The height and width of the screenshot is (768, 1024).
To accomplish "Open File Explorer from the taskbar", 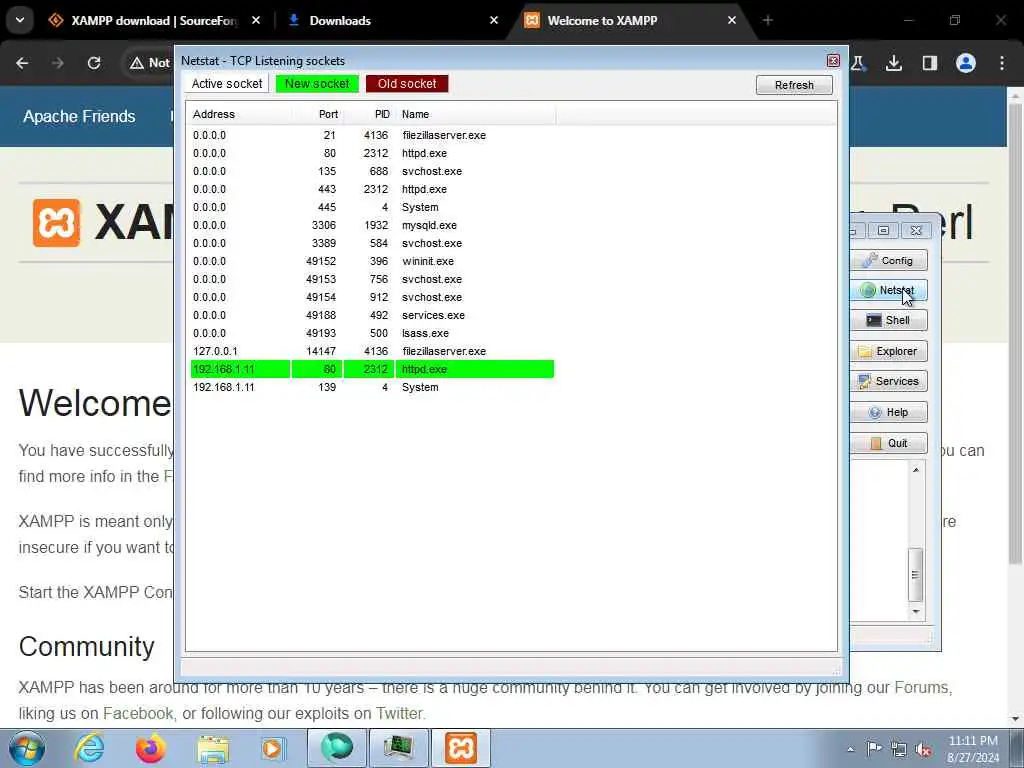I will click(213, 748).
